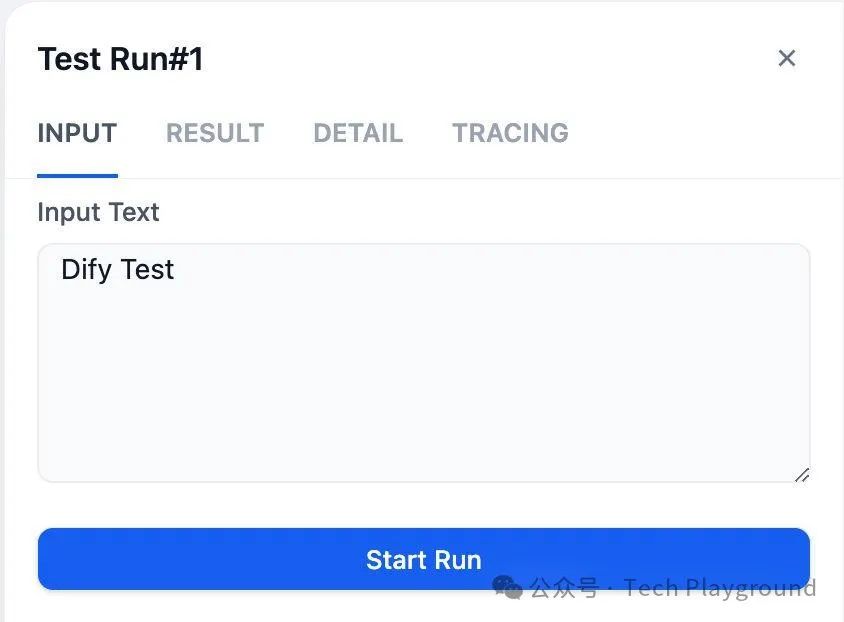Click the textarea resize handle
This screenshot has width=844, height=622.
coord(802,477)
